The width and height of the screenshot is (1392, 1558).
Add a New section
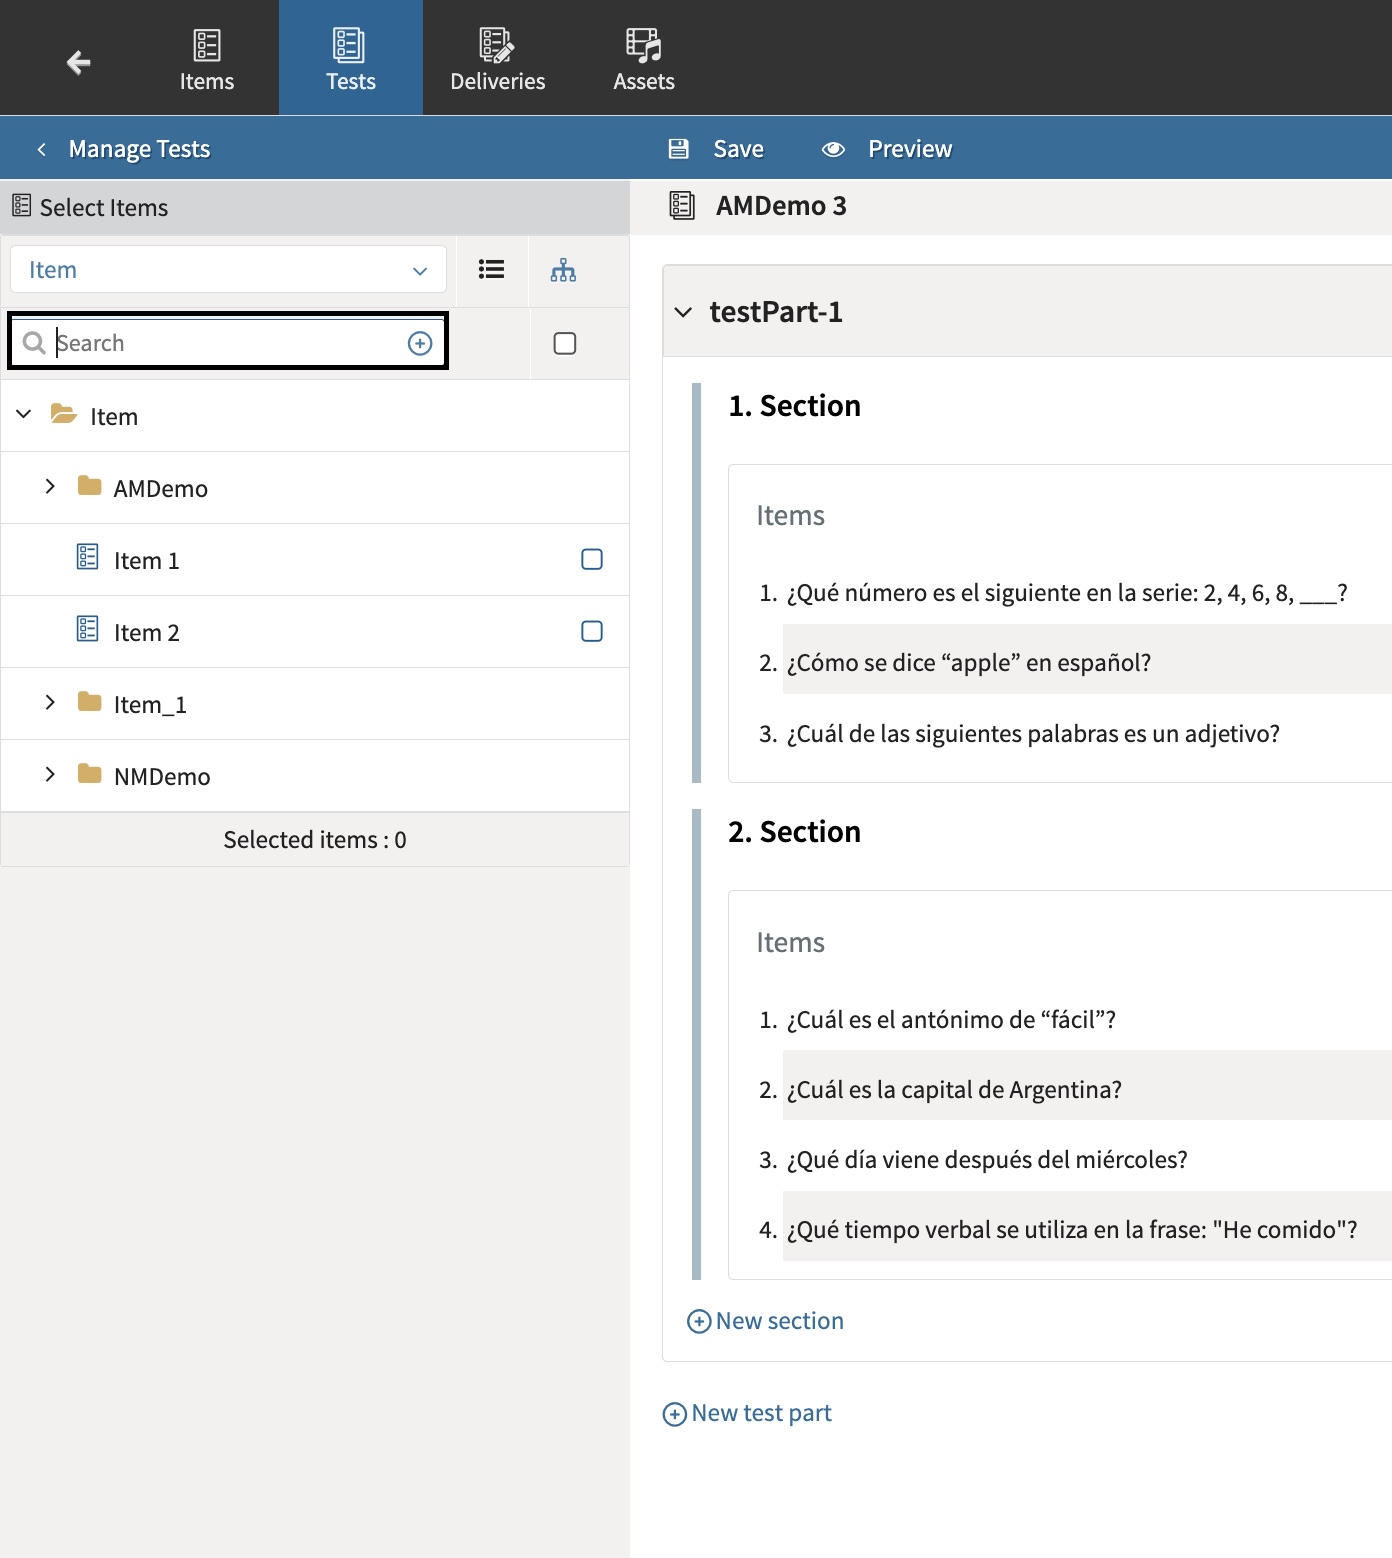coord(766,1321)
